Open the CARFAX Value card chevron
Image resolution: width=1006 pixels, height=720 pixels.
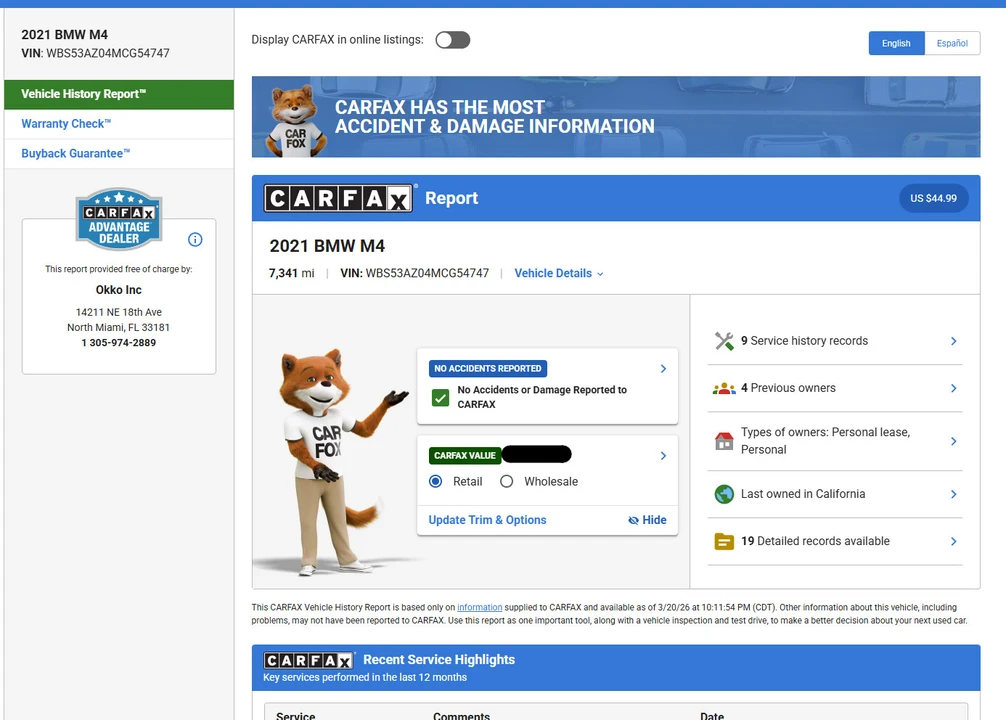click(x=663, y=456)
